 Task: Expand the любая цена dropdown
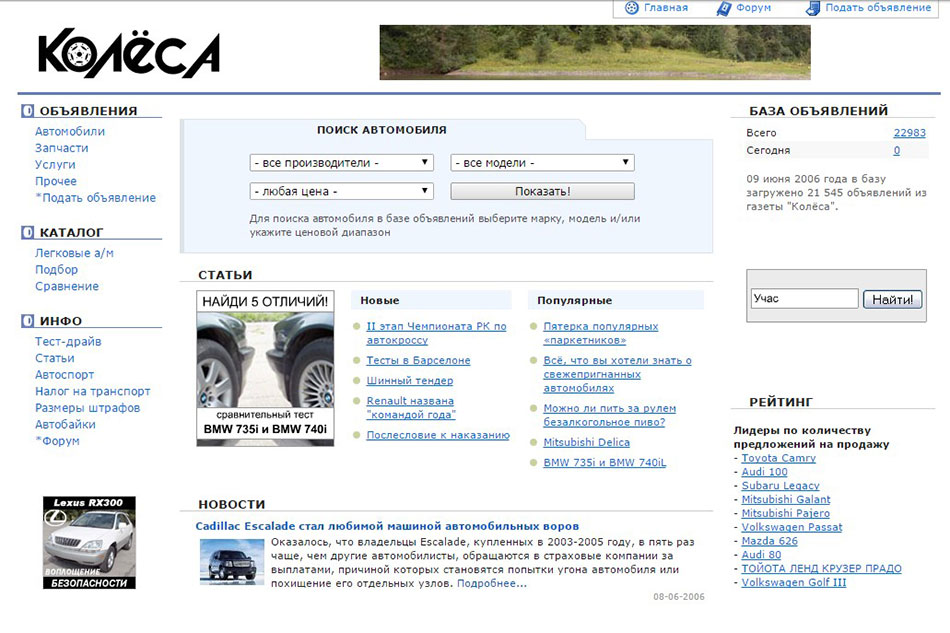point(342,191)
